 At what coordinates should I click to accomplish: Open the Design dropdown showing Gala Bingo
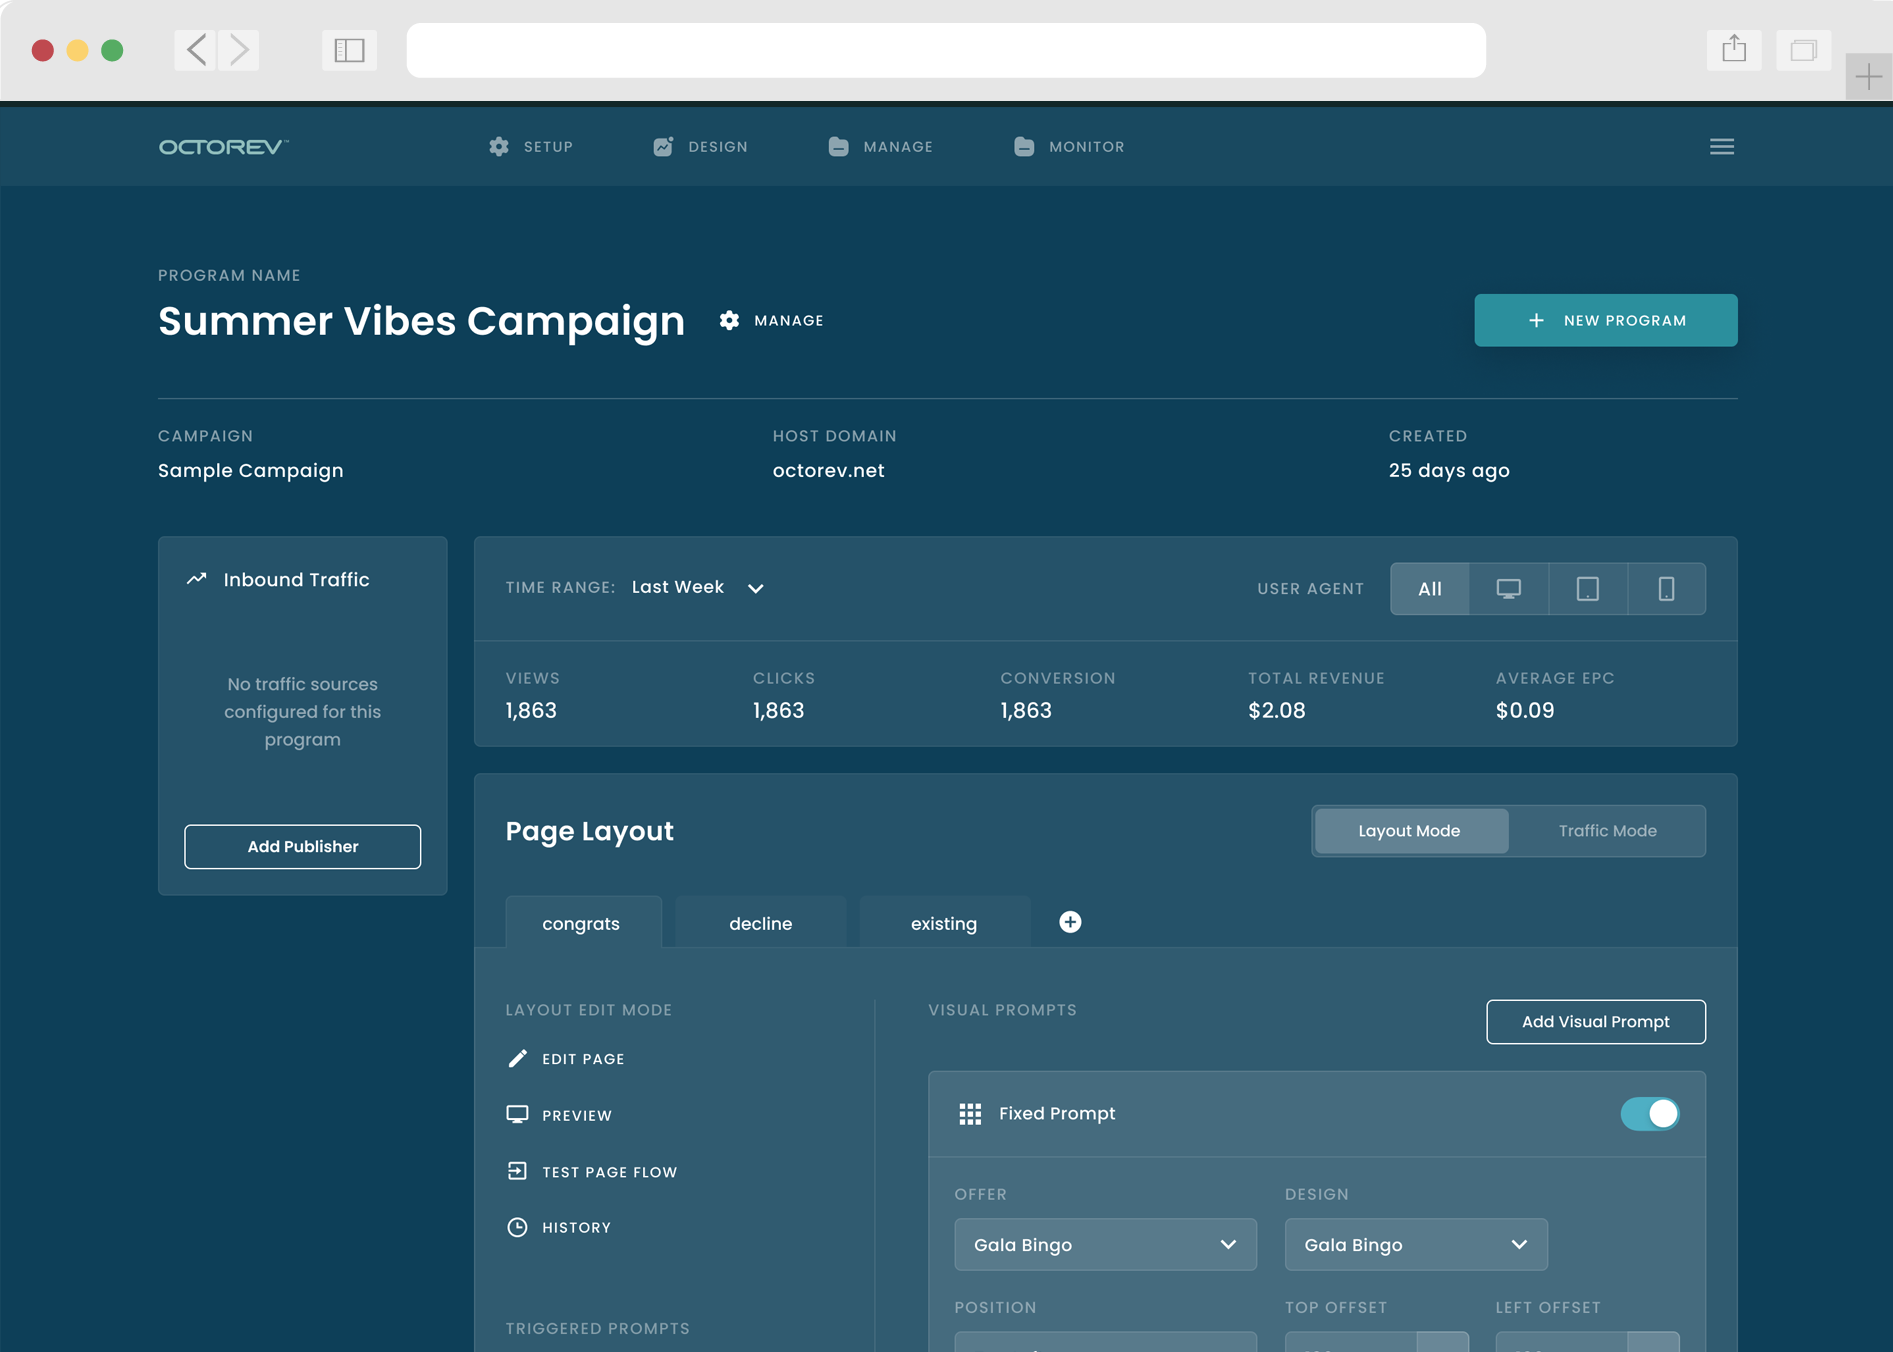click(1415, 1245)
